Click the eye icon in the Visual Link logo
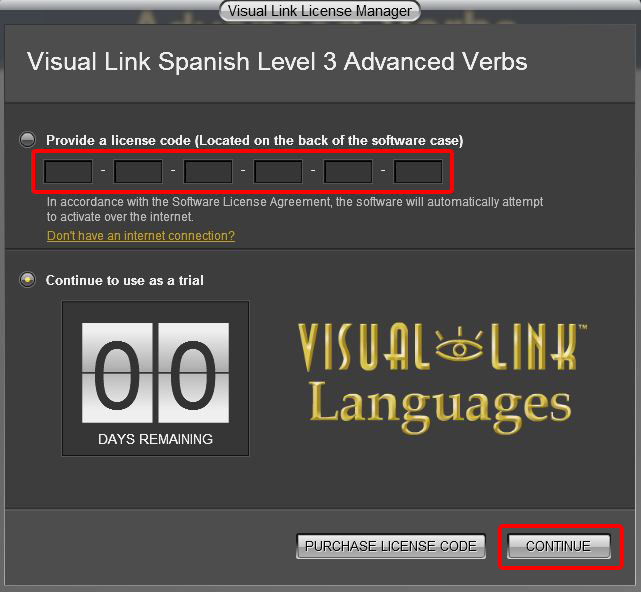641x592 pixels. click(x=461, y=349)
